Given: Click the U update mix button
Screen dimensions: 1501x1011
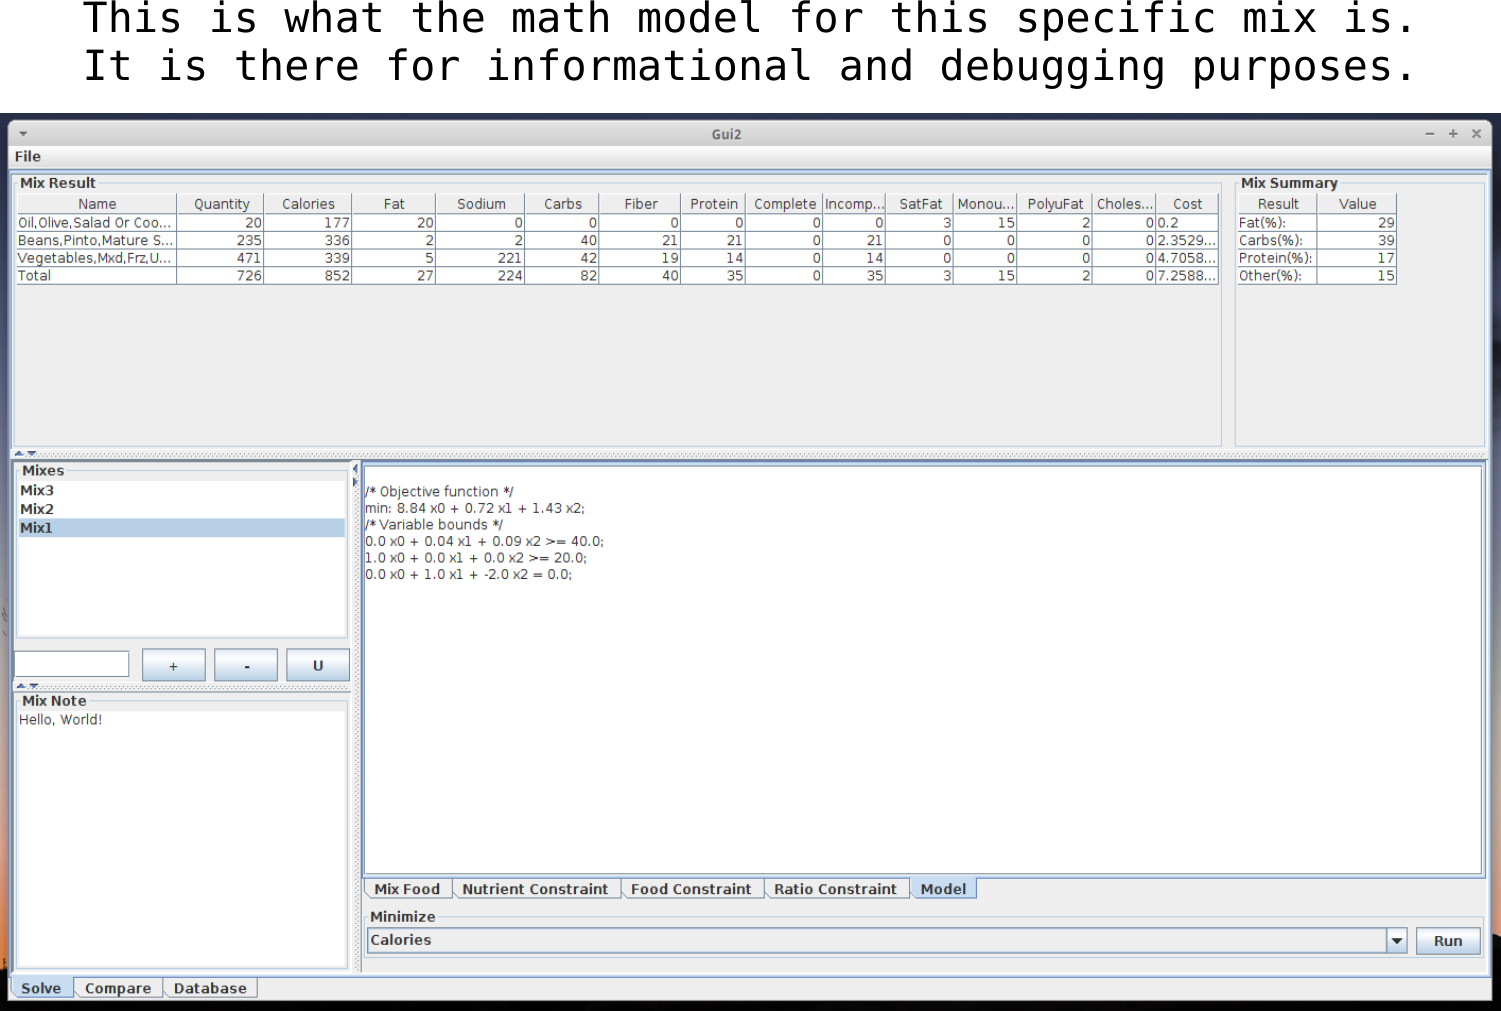Looking at the screenshot, I should pyautogui.click(x=318, y=665).
